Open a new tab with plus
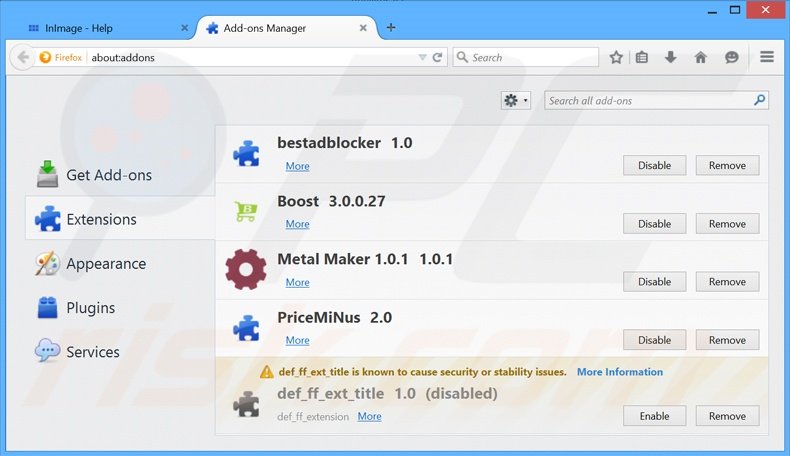The width and height of the screenshot is (790, 456). pyautogui.click(x=390, y=28)
